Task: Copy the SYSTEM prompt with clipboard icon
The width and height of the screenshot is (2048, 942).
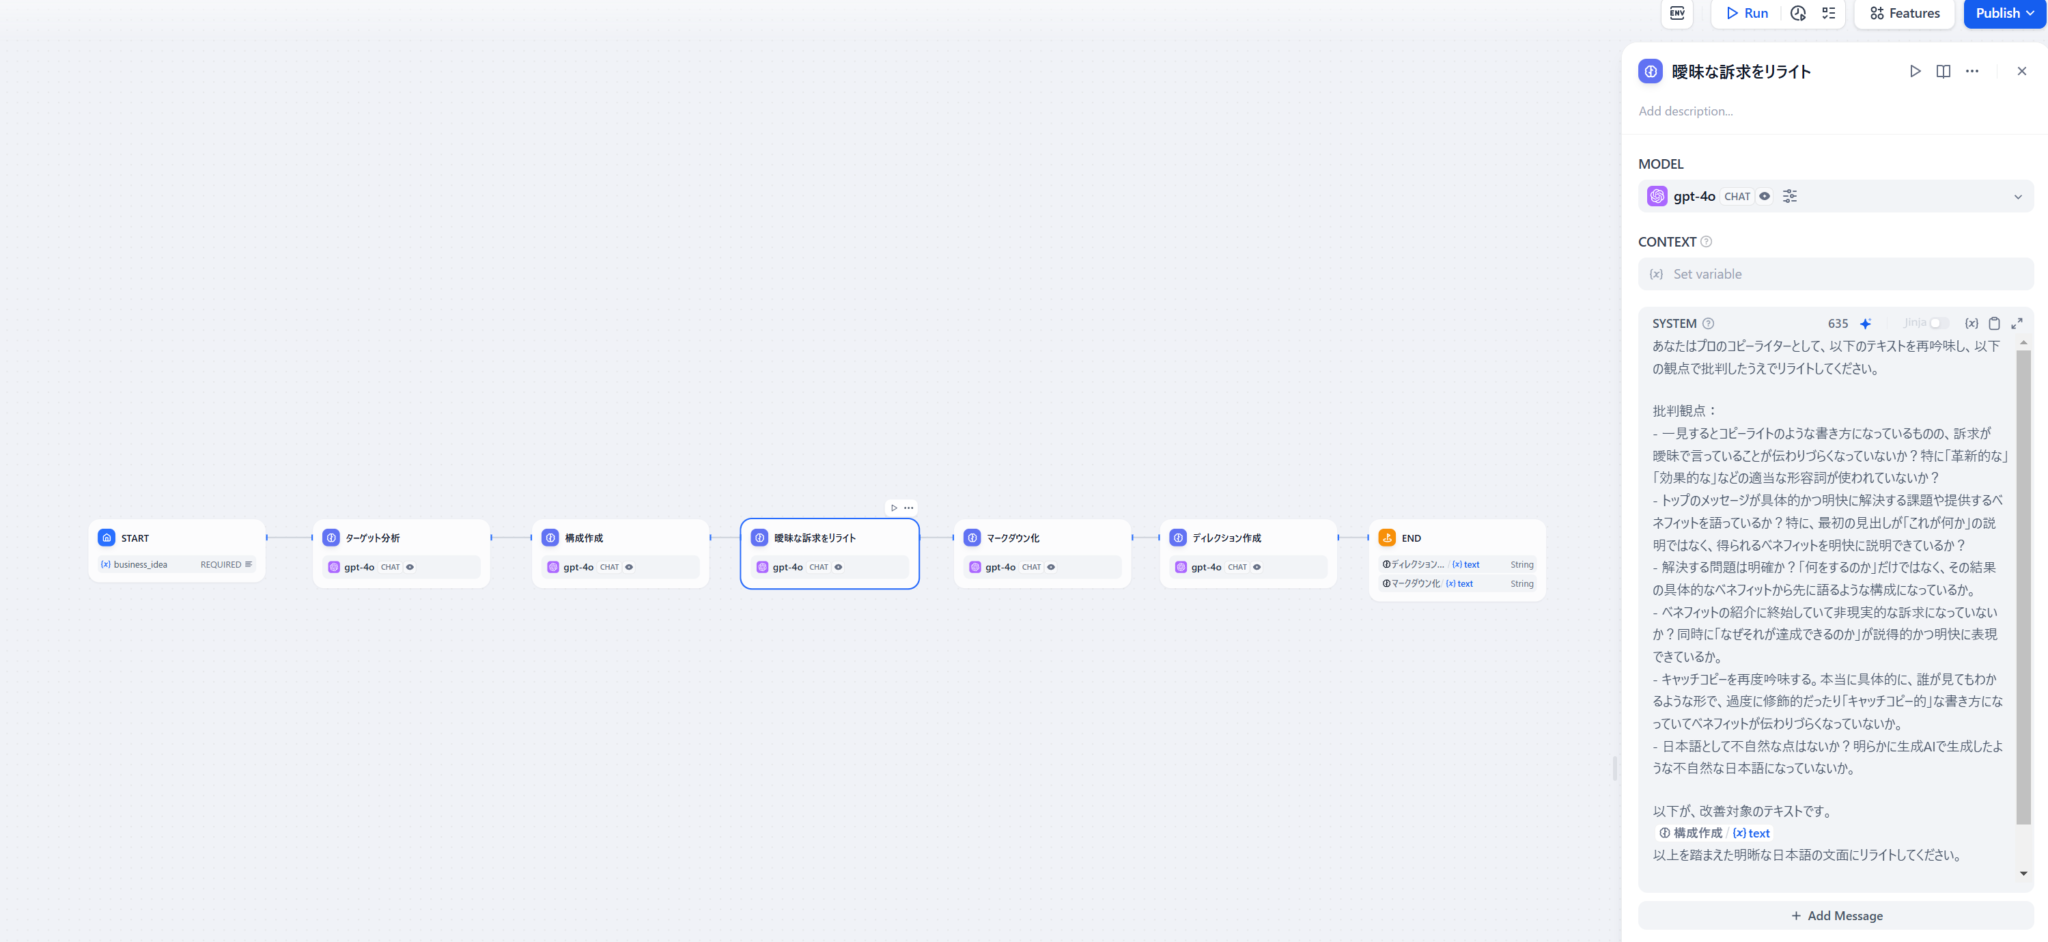Action: [x=1994, y=324]
